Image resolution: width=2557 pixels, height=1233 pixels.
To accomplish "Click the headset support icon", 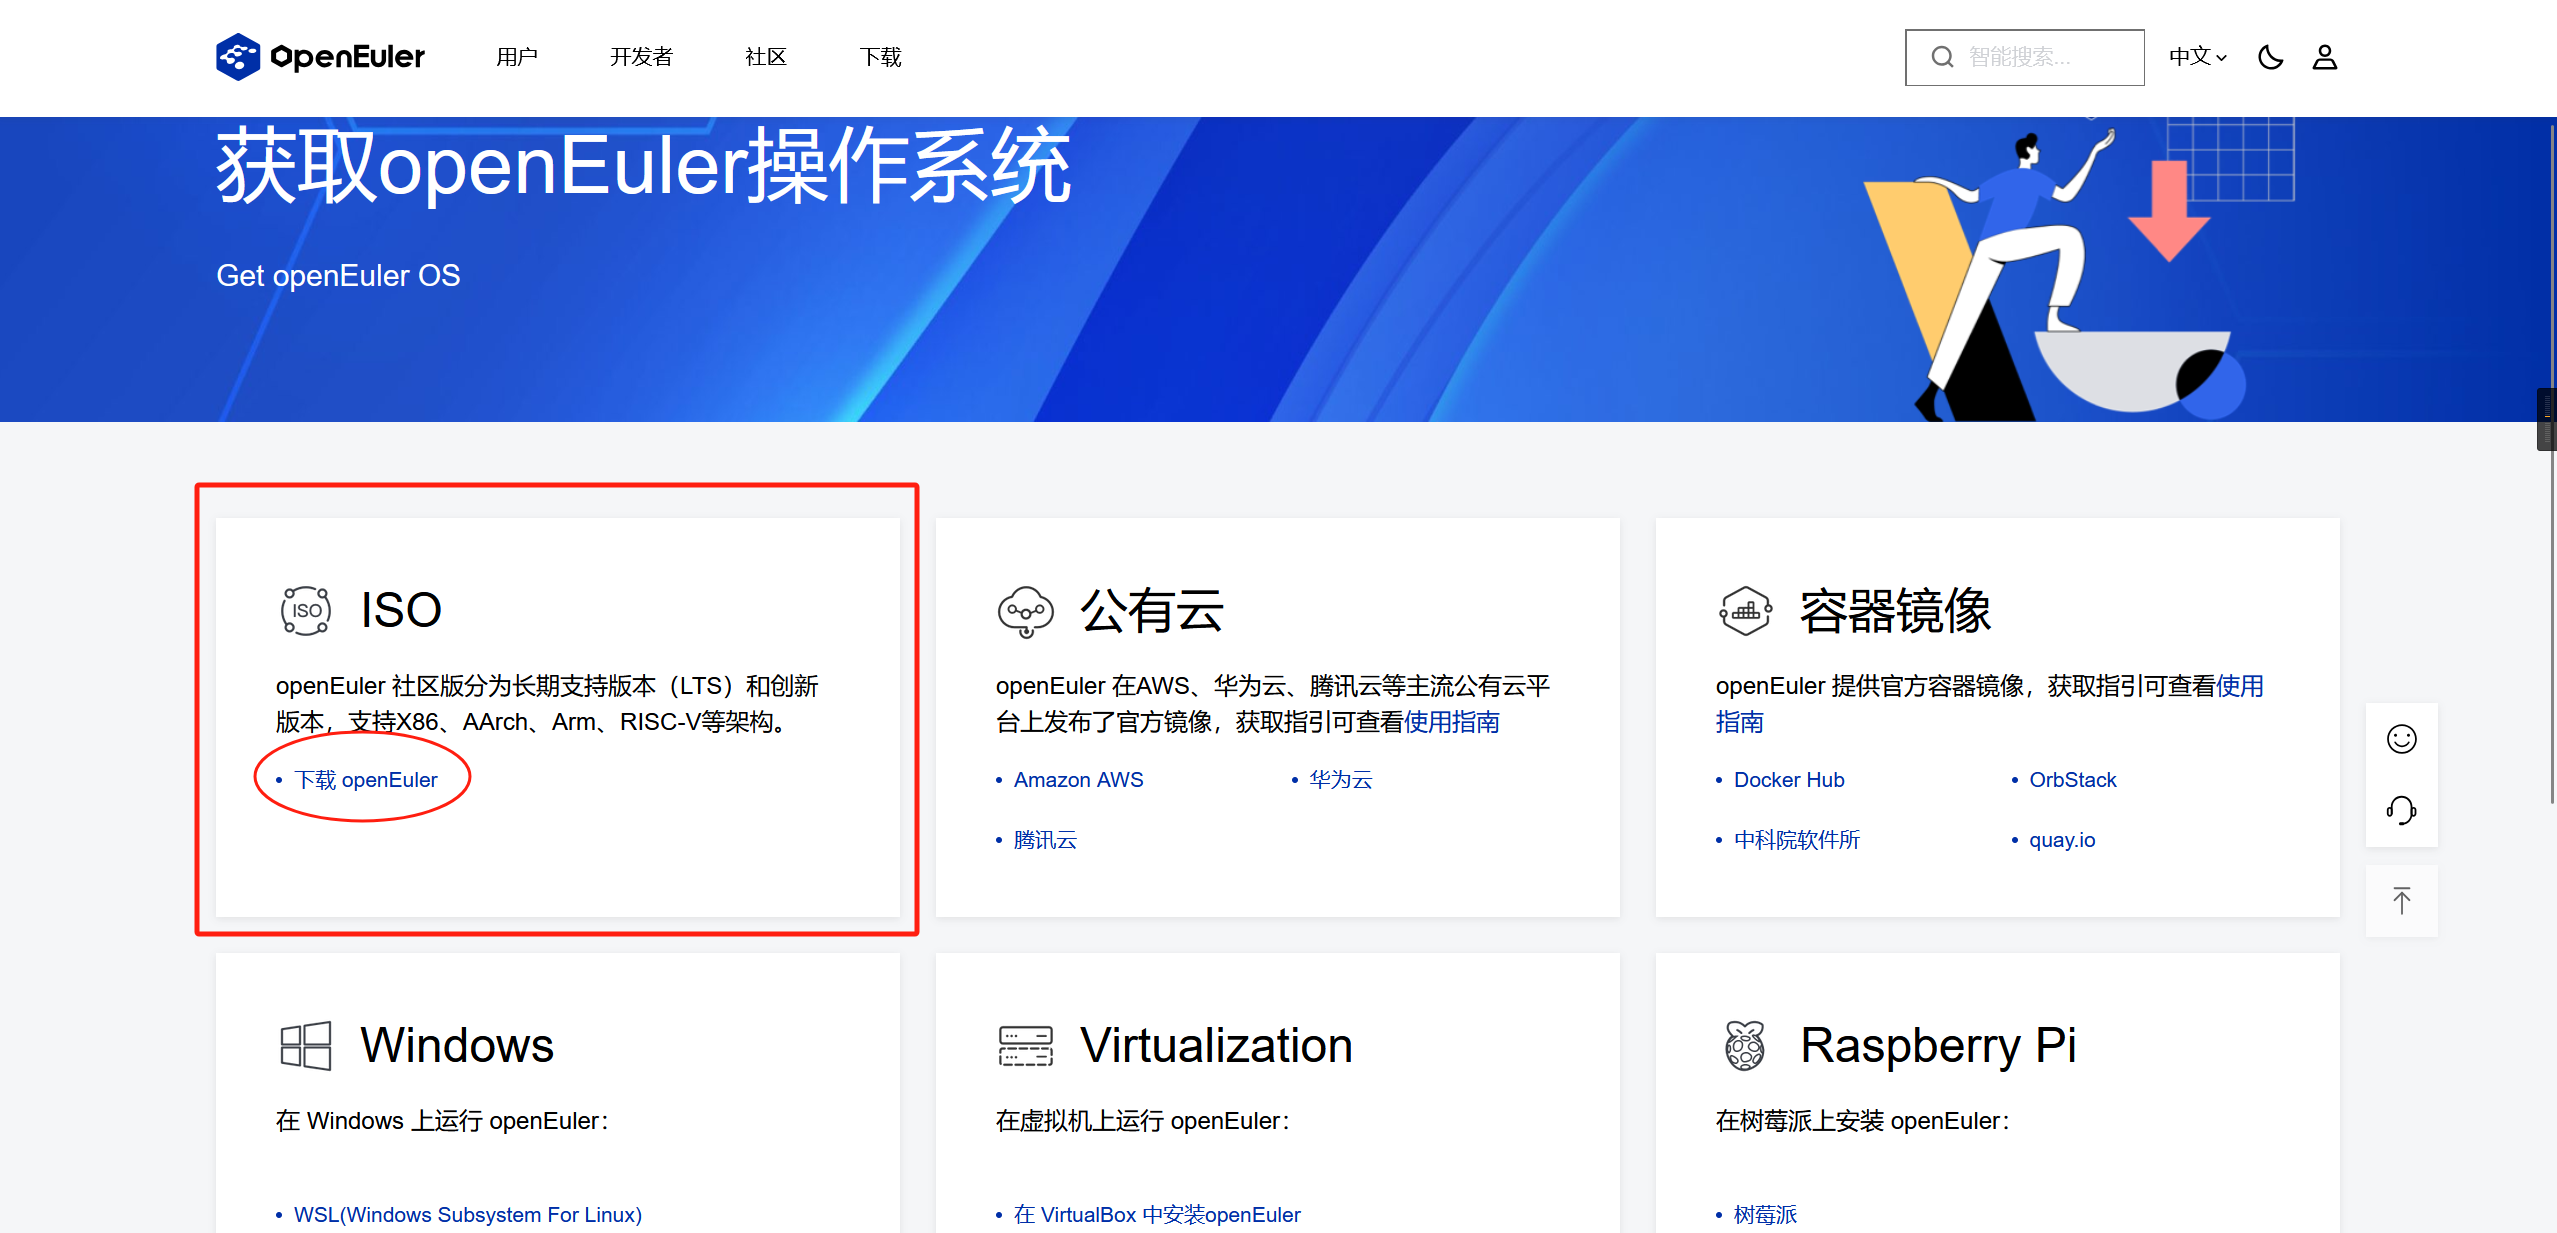I will [2401, 810].
